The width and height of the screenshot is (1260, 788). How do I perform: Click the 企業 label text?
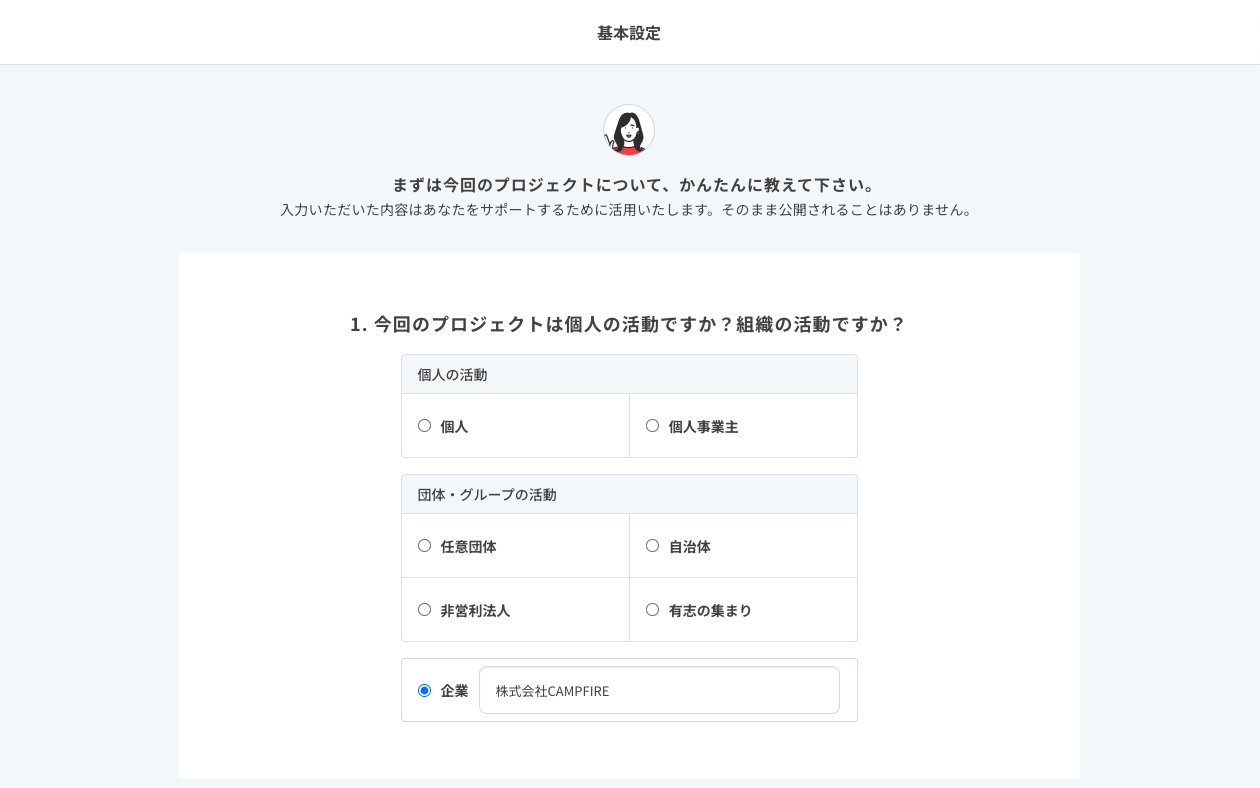coord(454,691)
